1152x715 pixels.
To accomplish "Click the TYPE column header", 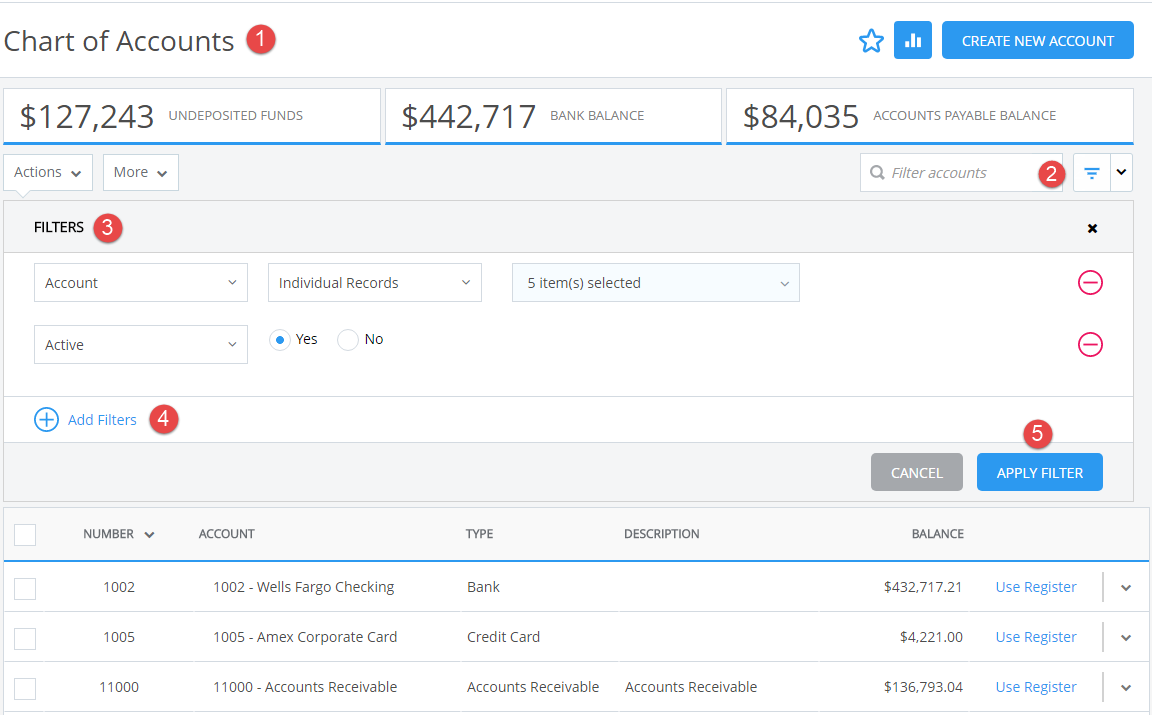I will coord(479,534).
